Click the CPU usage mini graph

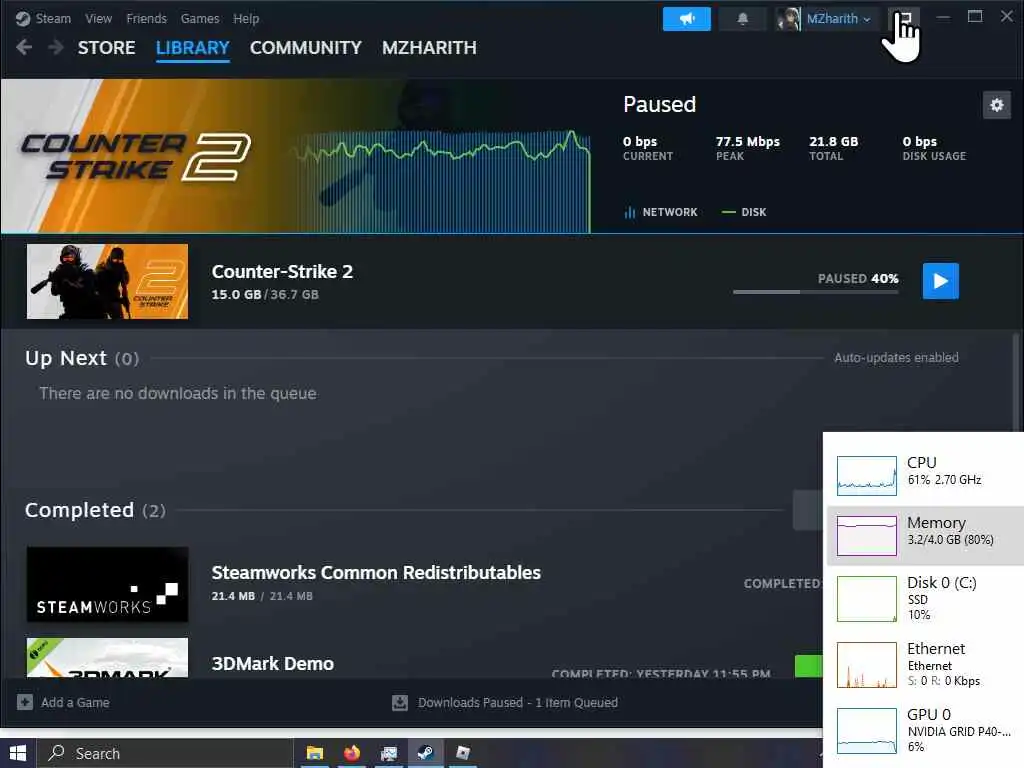tap(867, 475)
